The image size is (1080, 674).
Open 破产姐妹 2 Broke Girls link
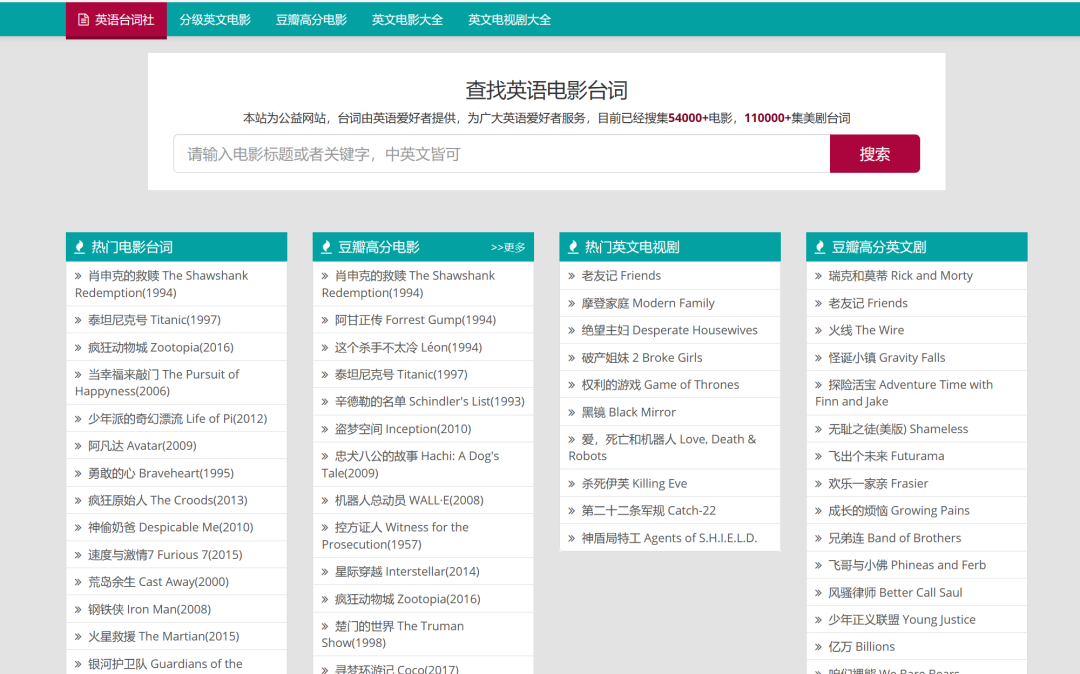click(641, 357)
